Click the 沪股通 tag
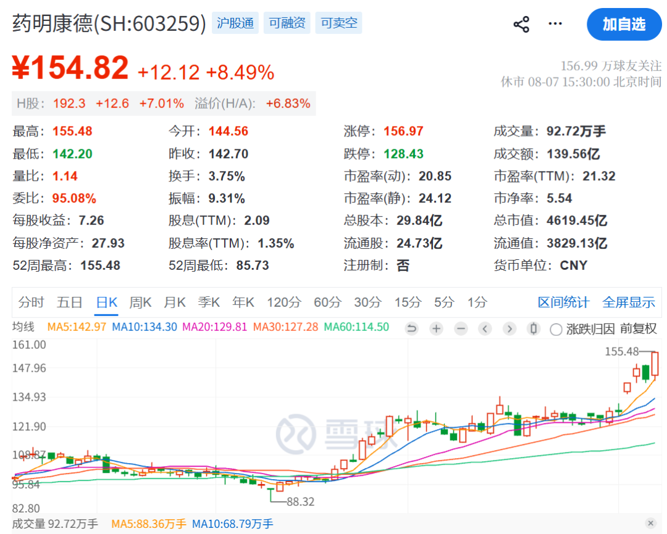 235,23
